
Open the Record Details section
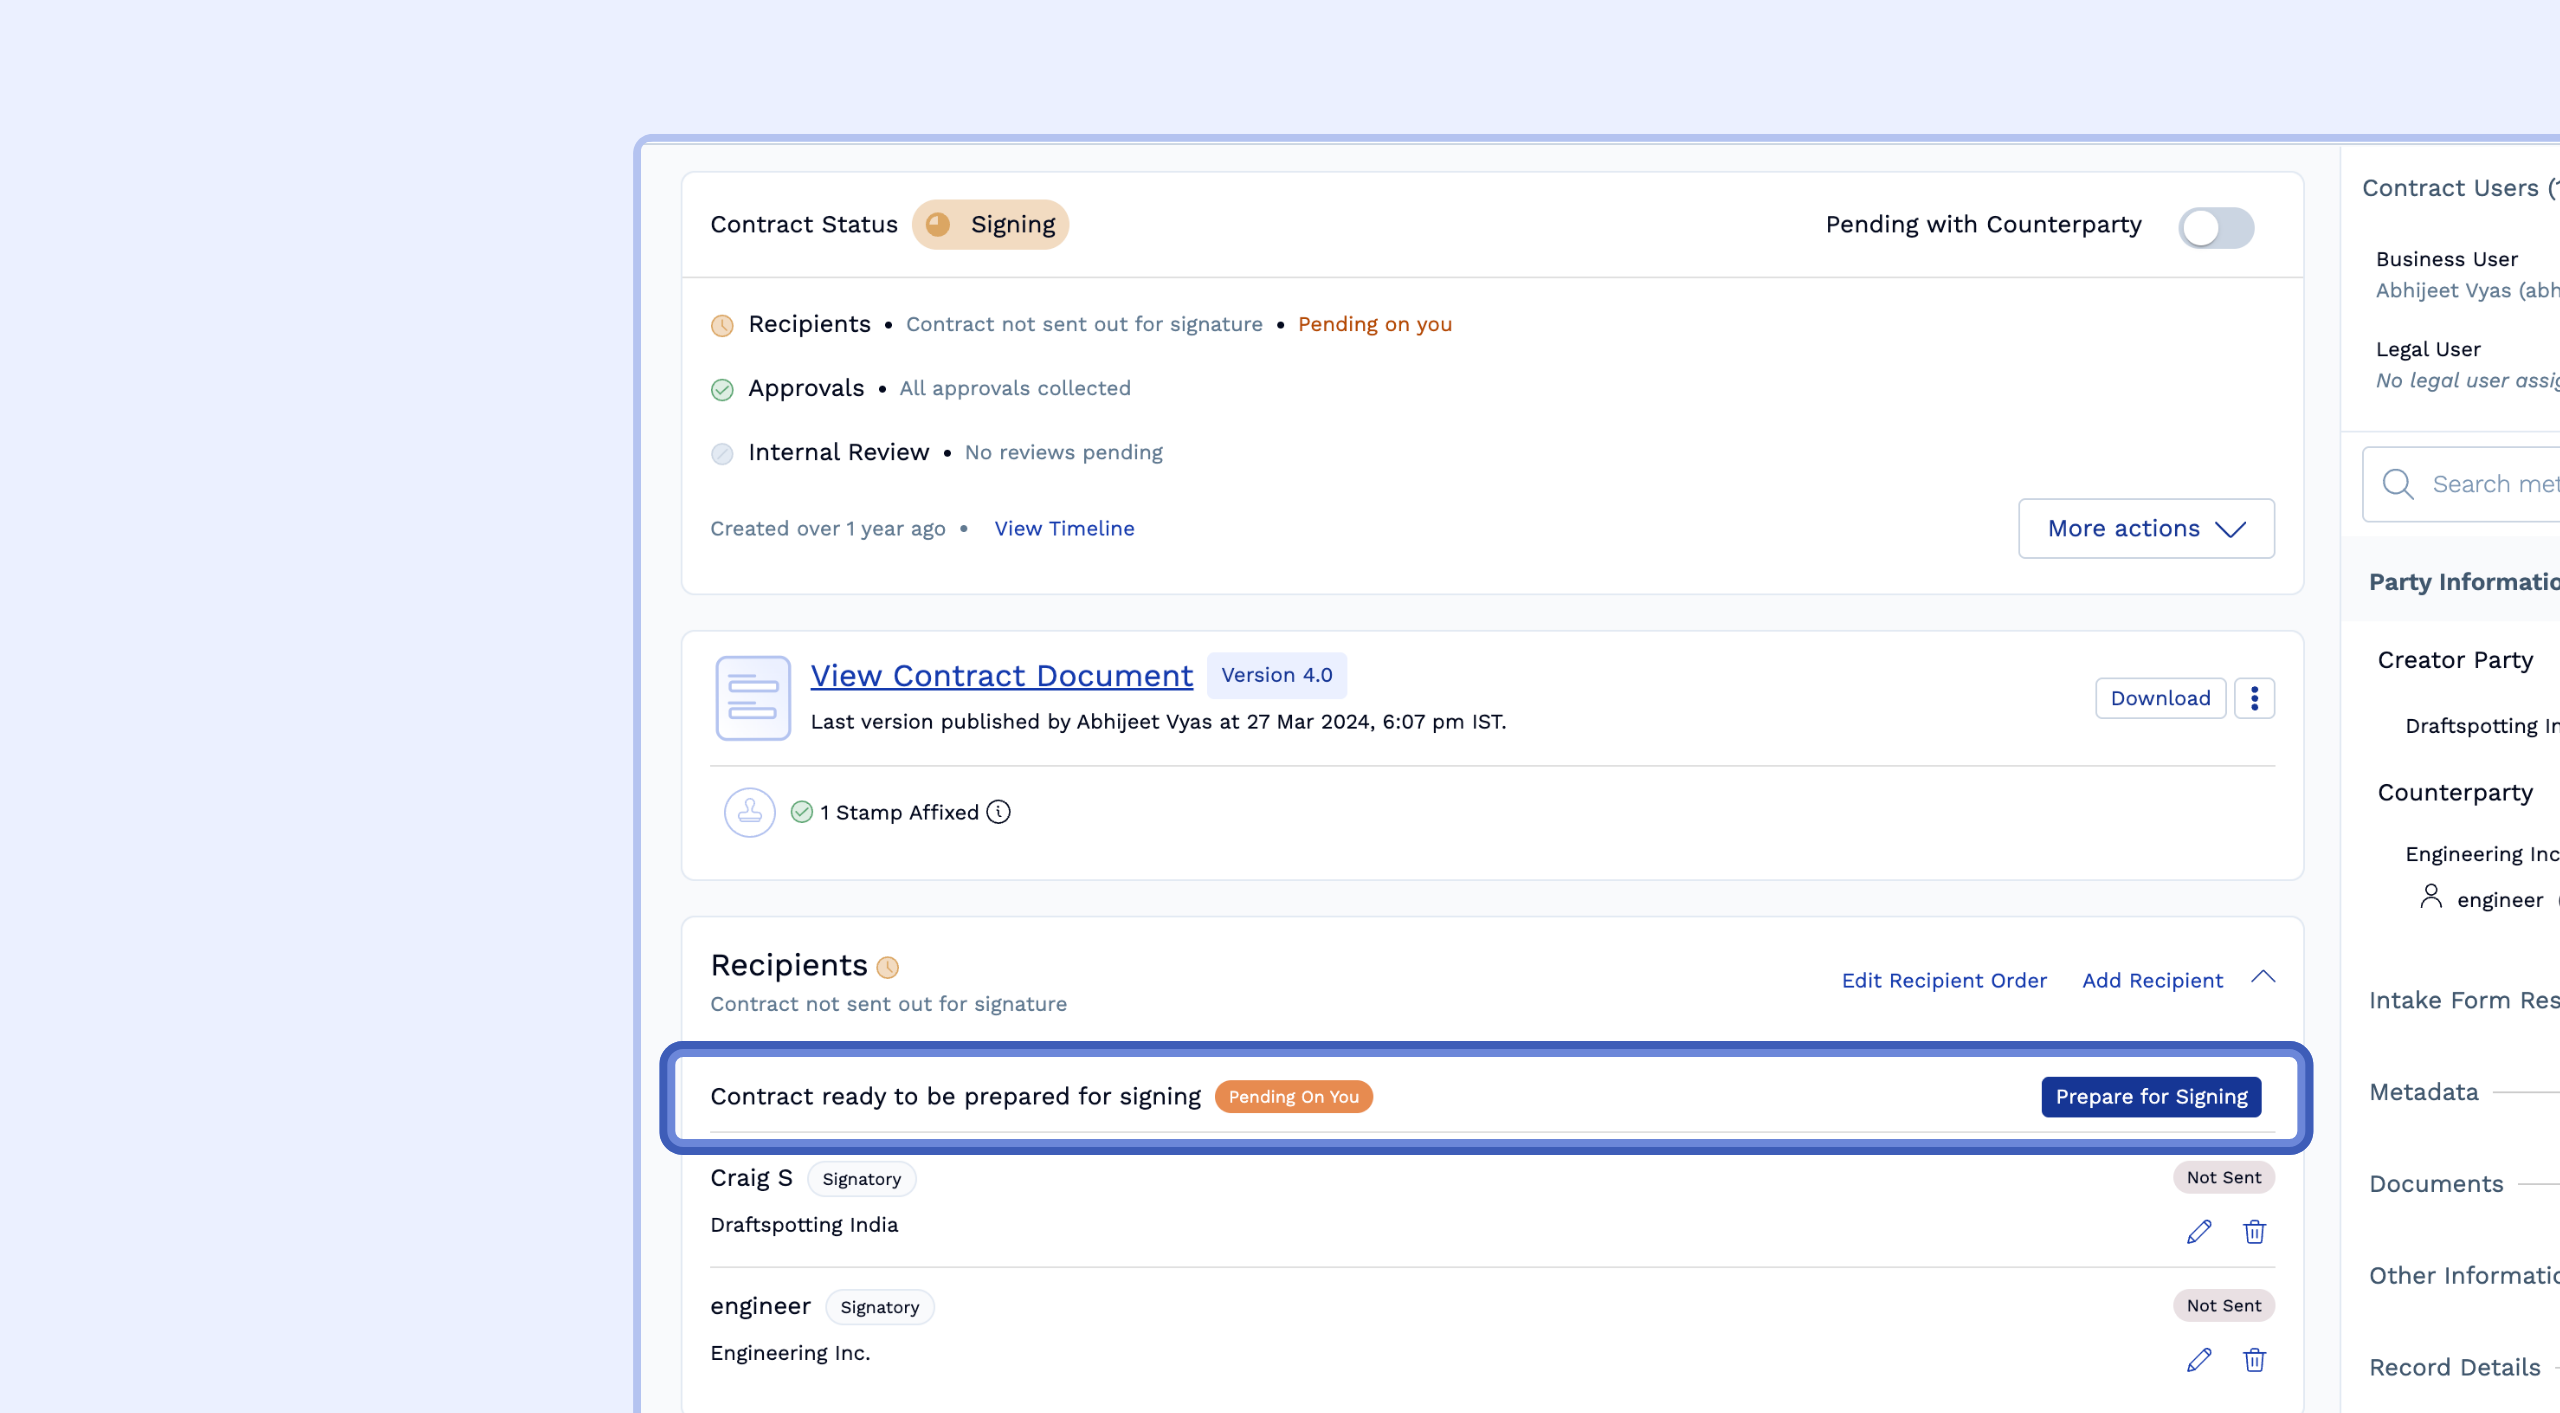click(2454, 1367)
